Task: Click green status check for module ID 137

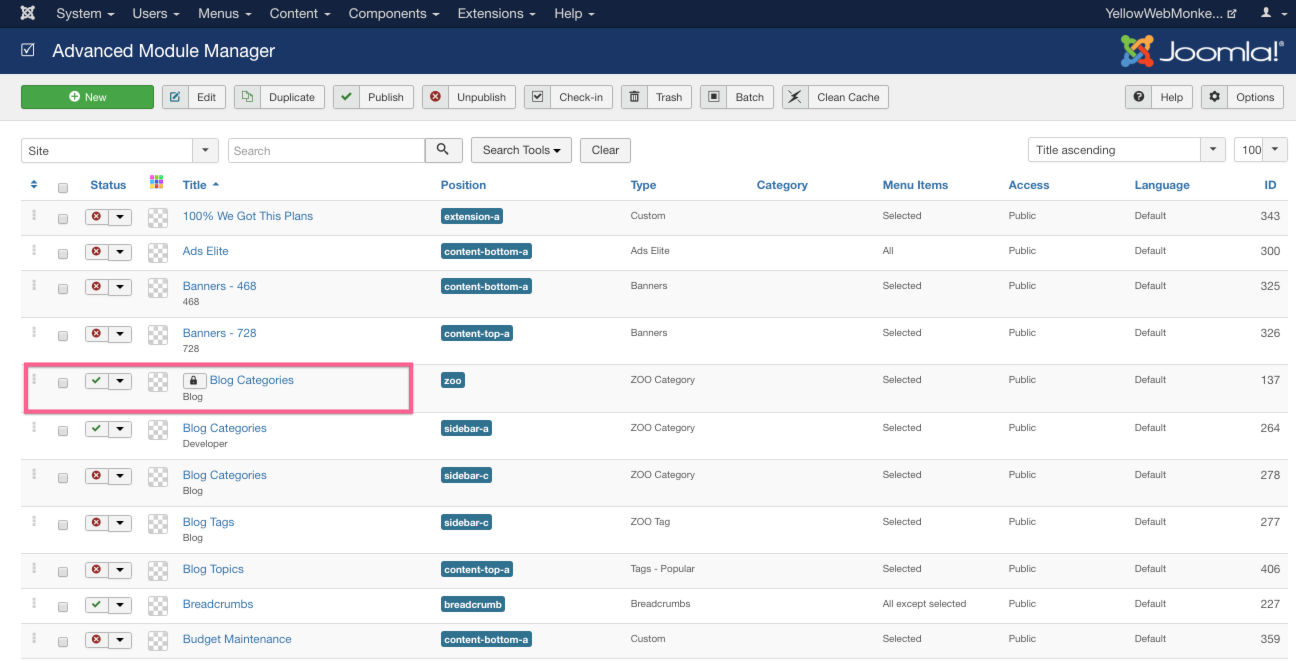Action: [96, 381]
